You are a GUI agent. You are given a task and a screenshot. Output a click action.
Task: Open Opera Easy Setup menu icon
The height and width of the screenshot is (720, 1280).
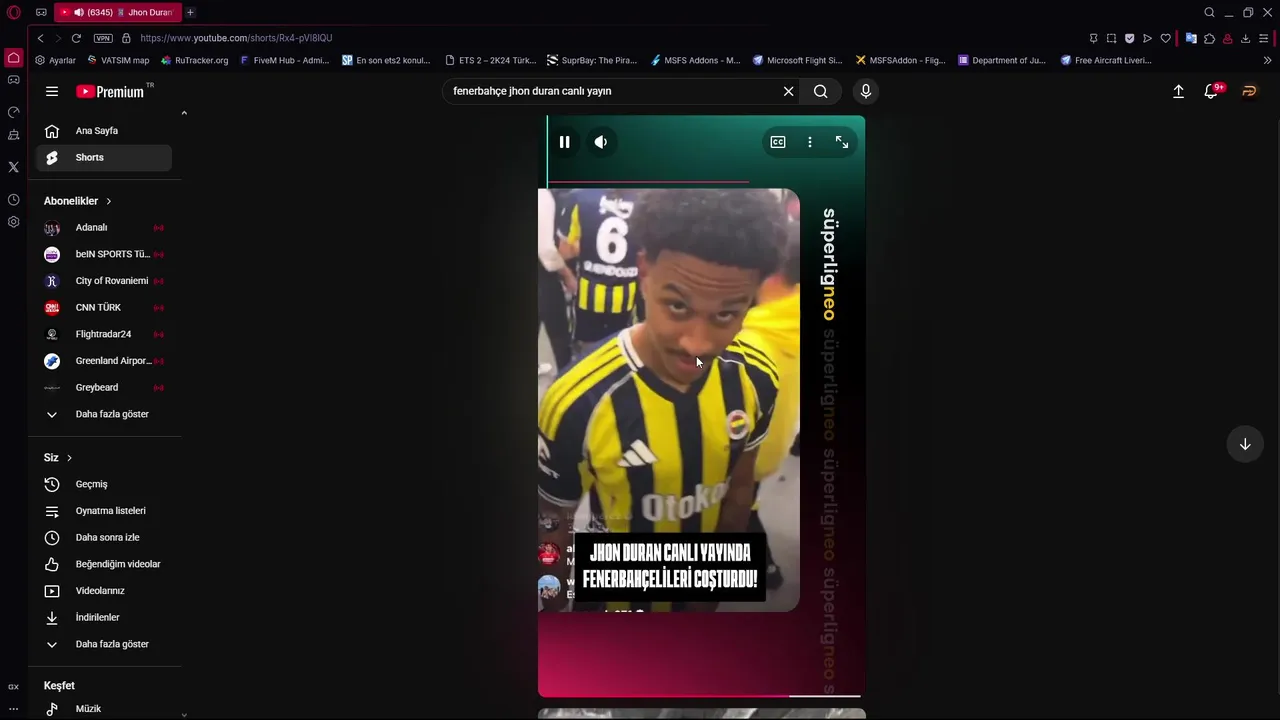pyautogui.click(x=1265, y=38)
